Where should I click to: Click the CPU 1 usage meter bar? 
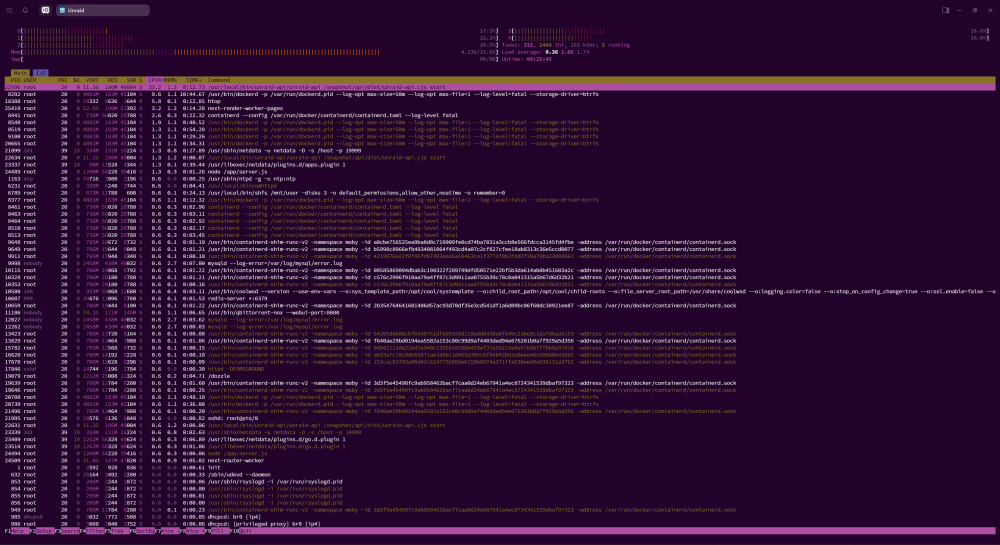[x=258, y=38]
